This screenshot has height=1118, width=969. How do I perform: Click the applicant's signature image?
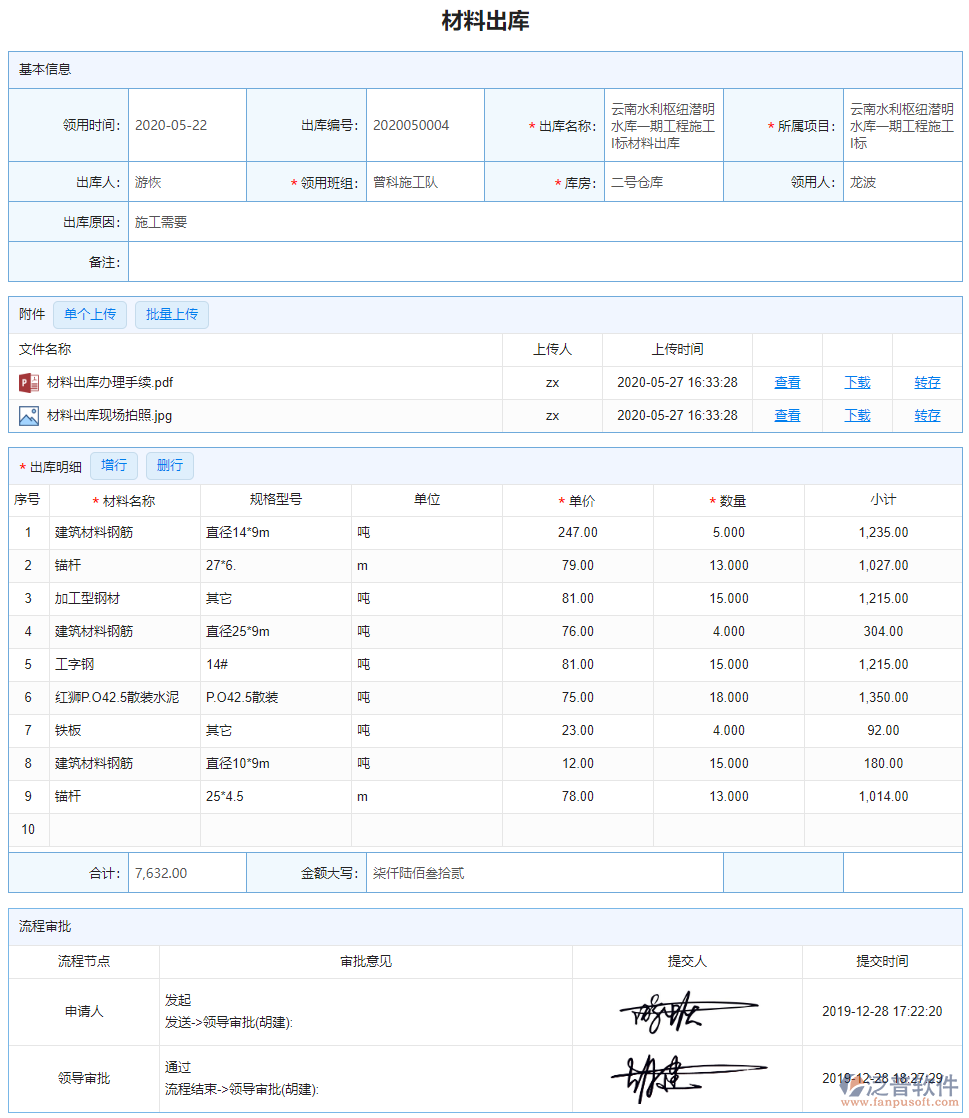687,1012
